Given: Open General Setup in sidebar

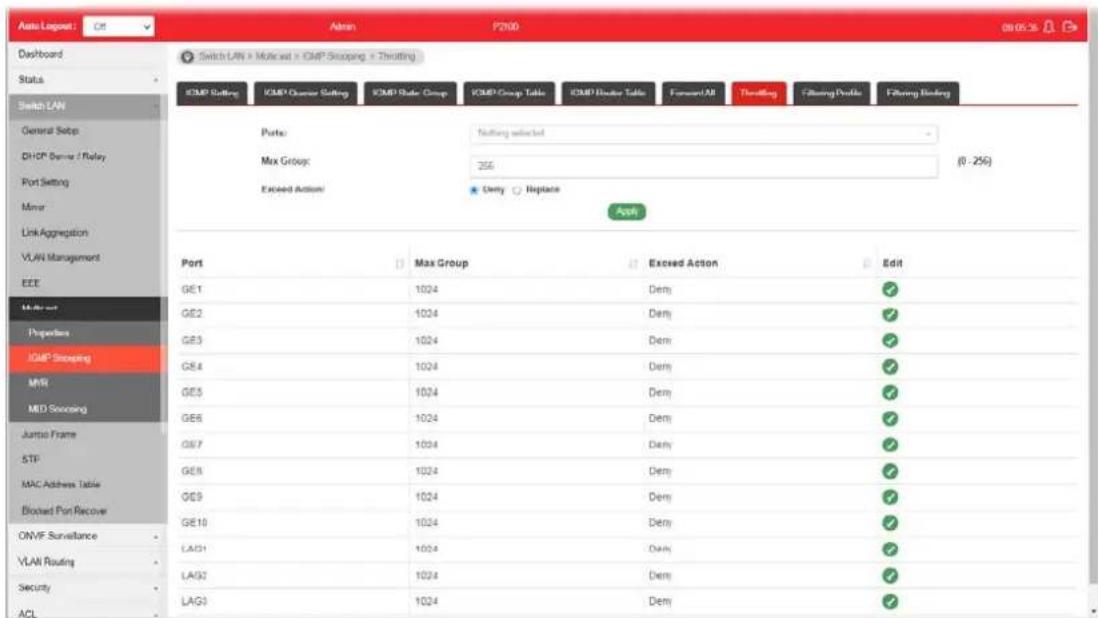Looking at the screenshot, I should (x=50, y=131).
